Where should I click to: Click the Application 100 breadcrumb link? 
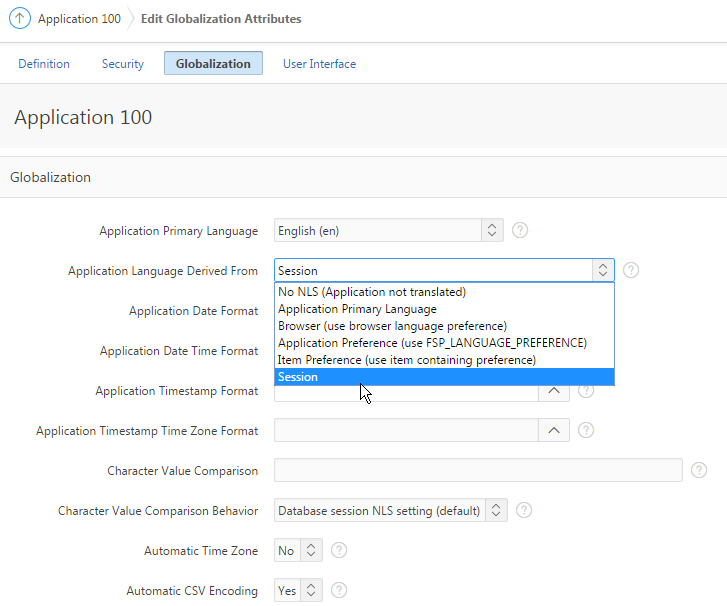point(79,19)
